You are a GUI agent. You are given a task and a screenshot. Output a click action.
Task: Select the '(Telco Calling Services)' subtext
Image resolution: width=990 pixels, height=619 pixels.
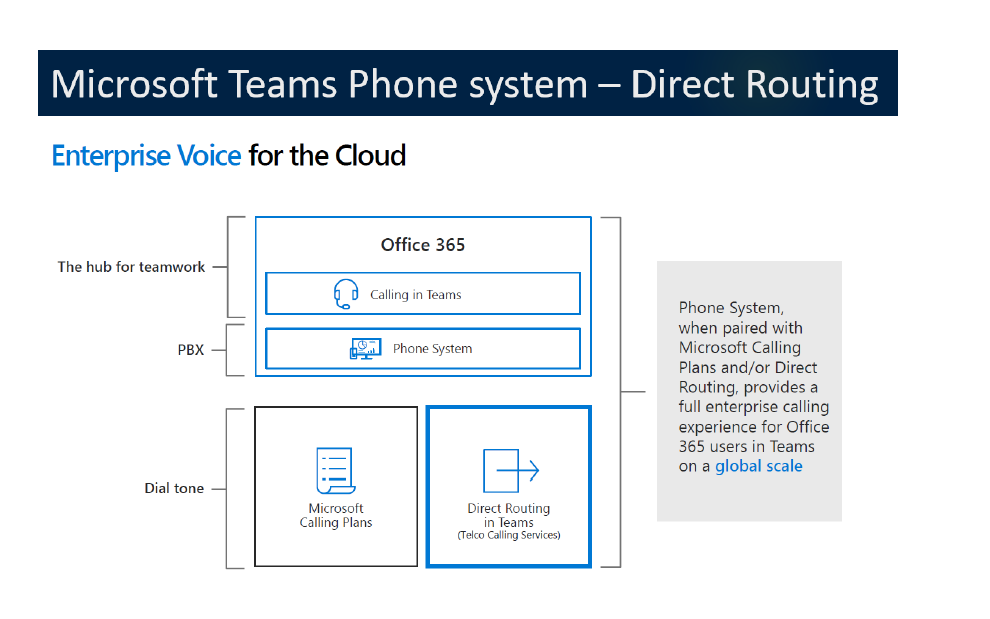tap(508, 535)
